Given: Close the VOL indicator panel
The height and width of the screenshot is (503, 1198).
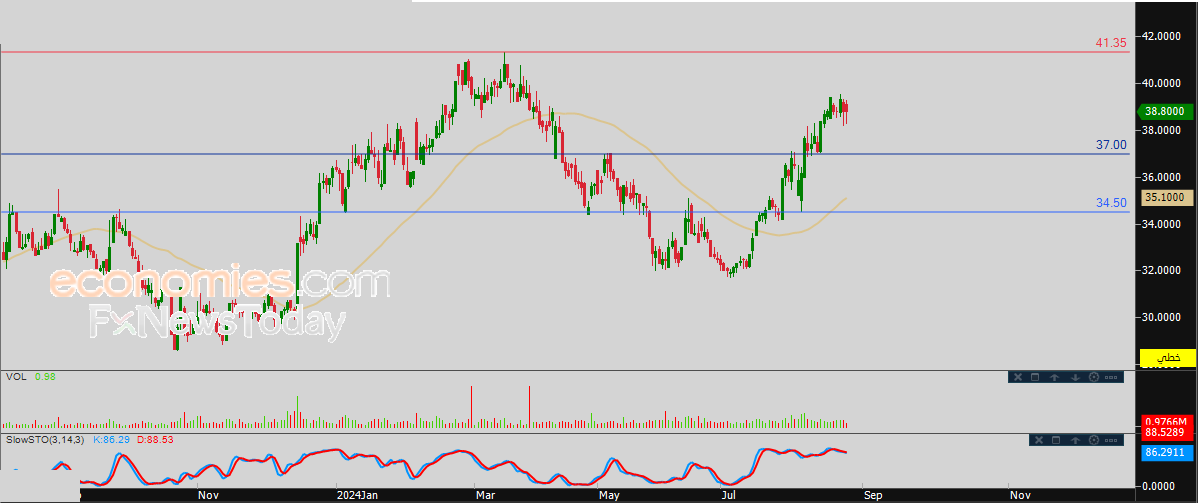Looking at the screenshot, I should [1018, 377].
